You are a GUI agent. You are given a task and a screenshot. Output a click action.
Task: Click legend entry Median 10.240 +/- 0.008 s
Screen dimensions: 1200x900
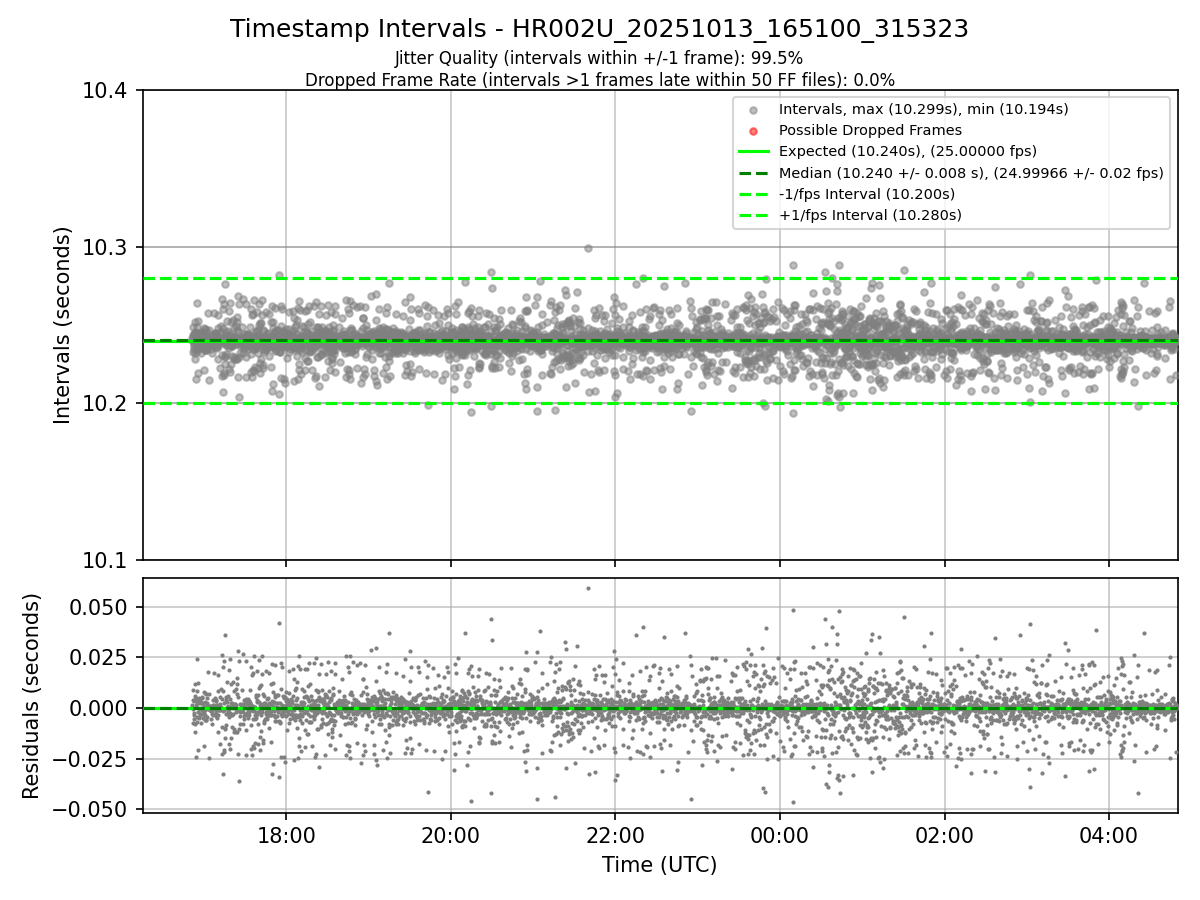(x=971, y=173)
